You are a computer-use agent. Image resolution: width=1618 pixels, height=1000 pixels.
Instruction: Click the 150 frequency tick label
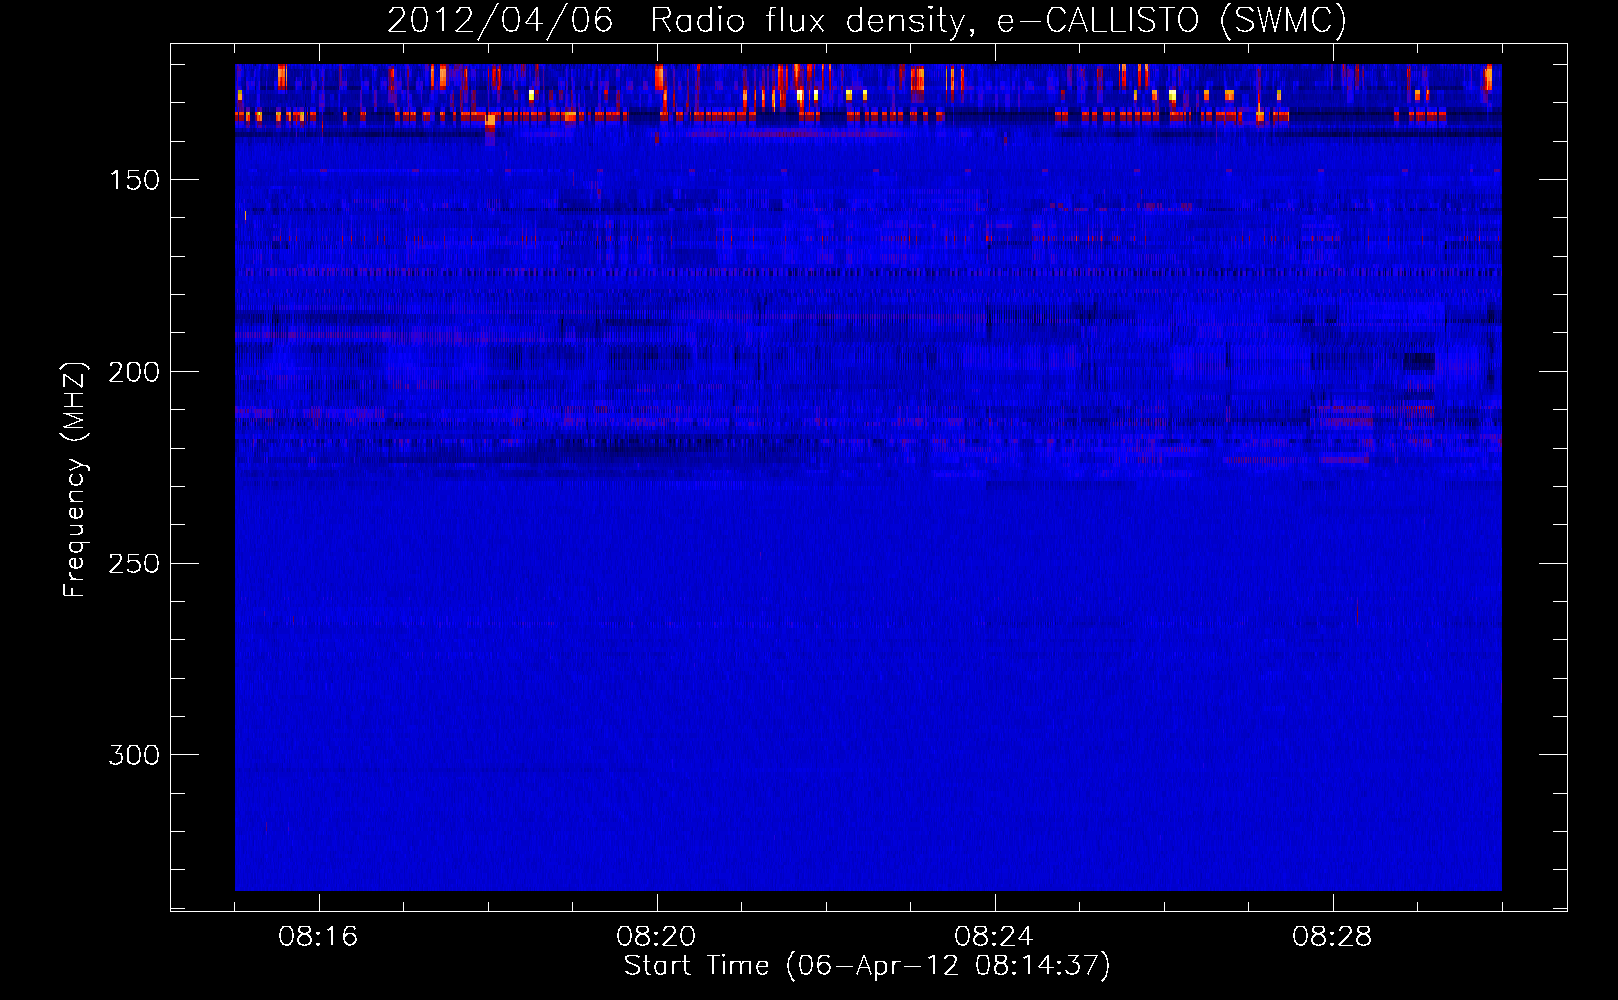[x=134, y=180]
